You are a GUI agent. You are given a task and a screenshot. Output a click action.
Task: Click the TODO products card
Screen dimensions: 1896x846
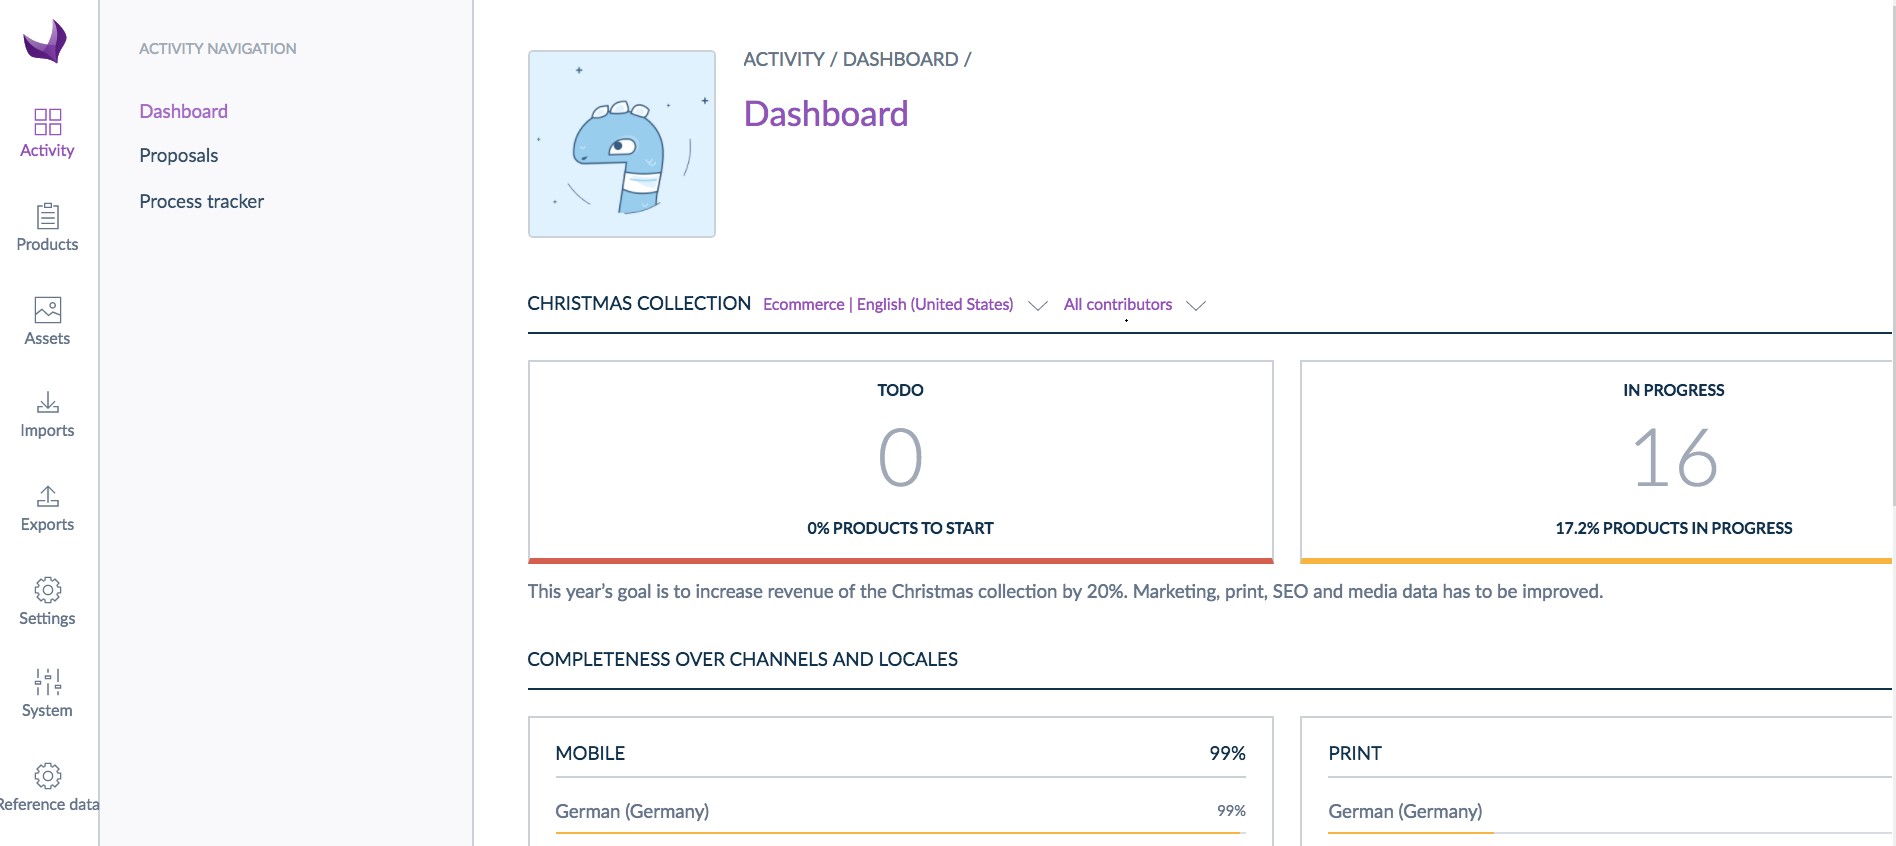tap(900, 460)
